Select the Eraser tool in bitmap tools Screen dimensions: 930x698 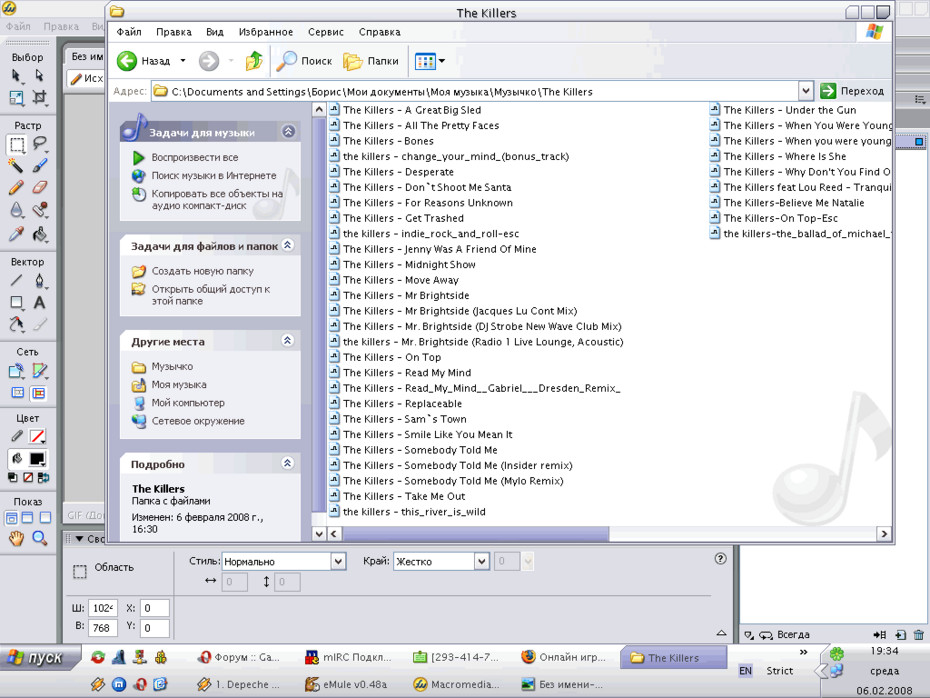click(39, 187)
